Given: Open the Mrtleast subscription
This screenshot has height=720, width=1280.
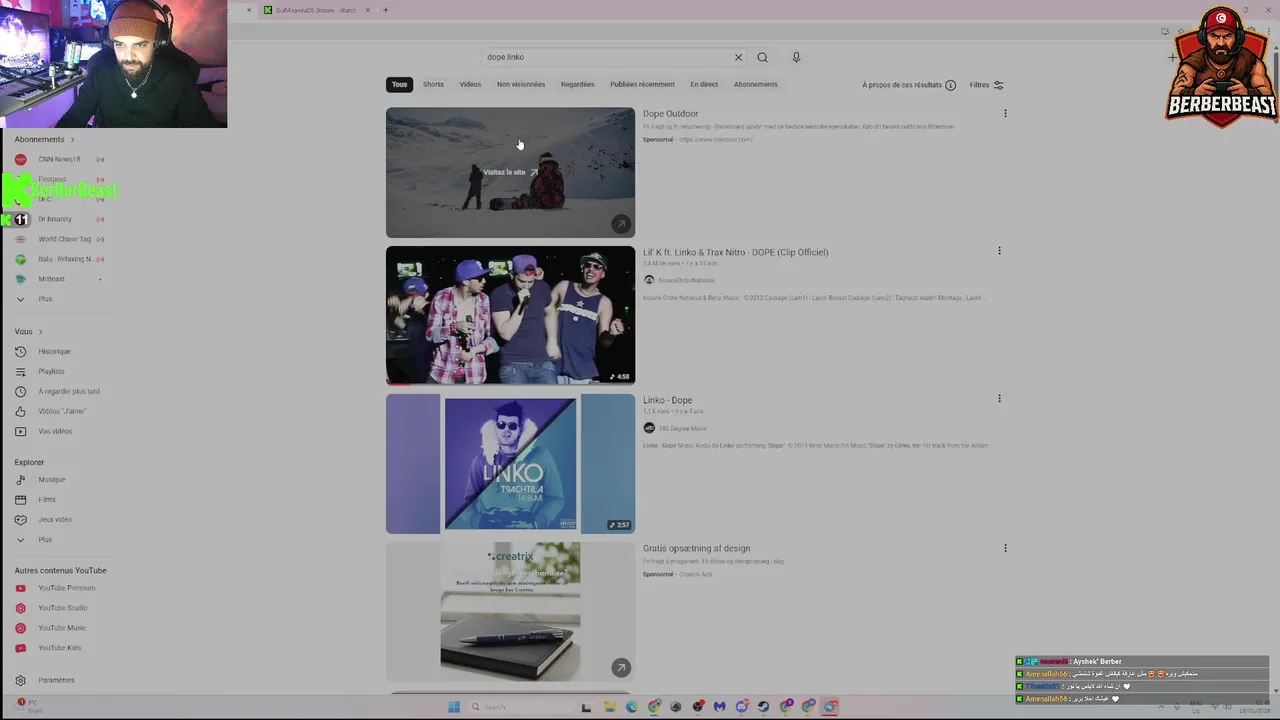Looking at the screenshot, I should click(x=51, y=279).
